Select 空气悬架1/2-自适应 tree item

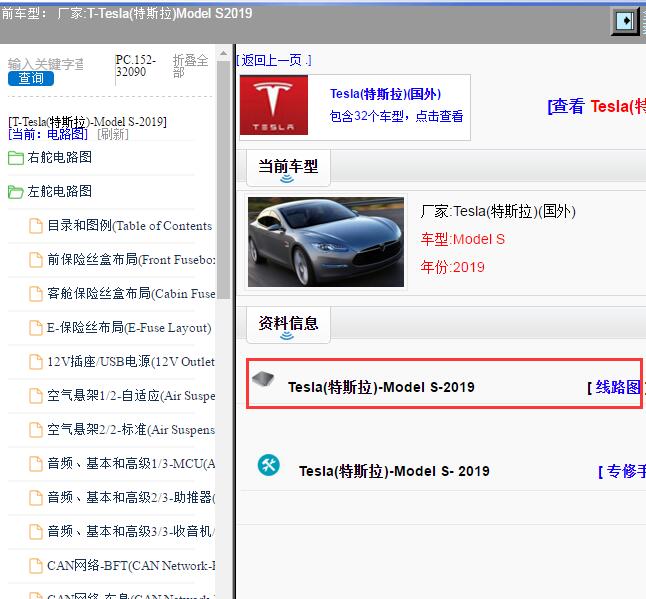coord(131,396)
